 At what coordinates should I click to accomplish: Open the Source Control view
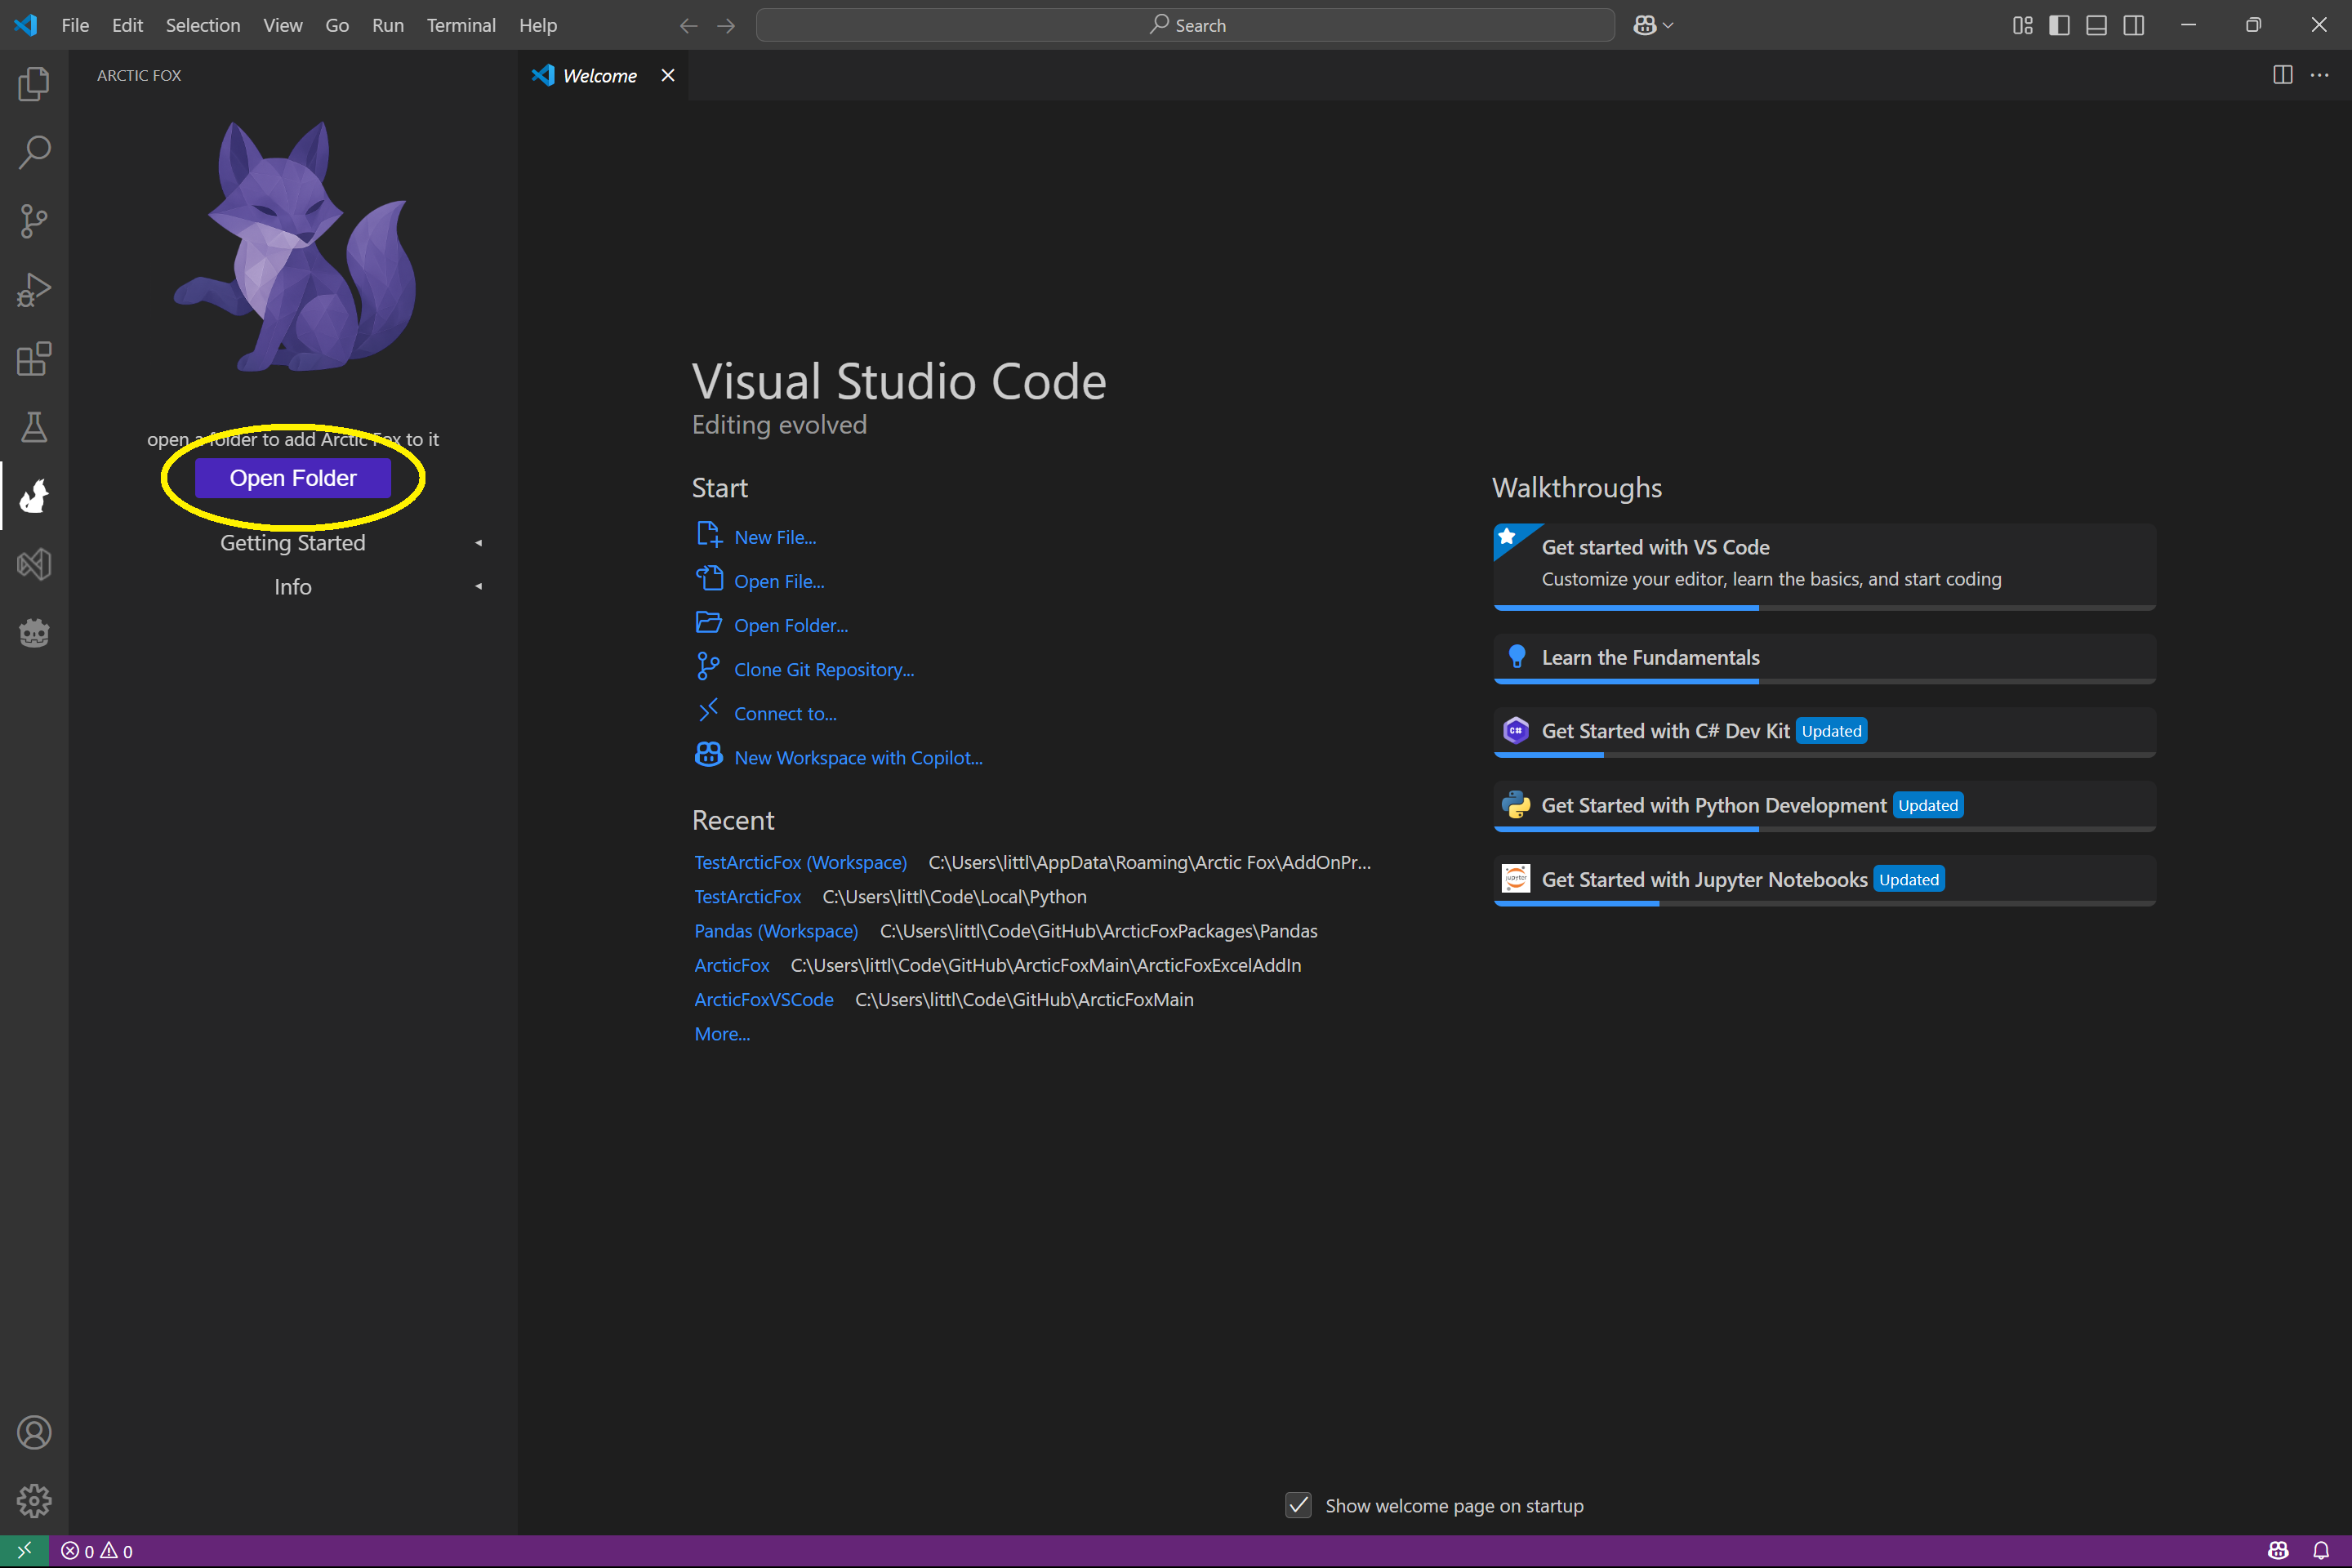point(34,221)
